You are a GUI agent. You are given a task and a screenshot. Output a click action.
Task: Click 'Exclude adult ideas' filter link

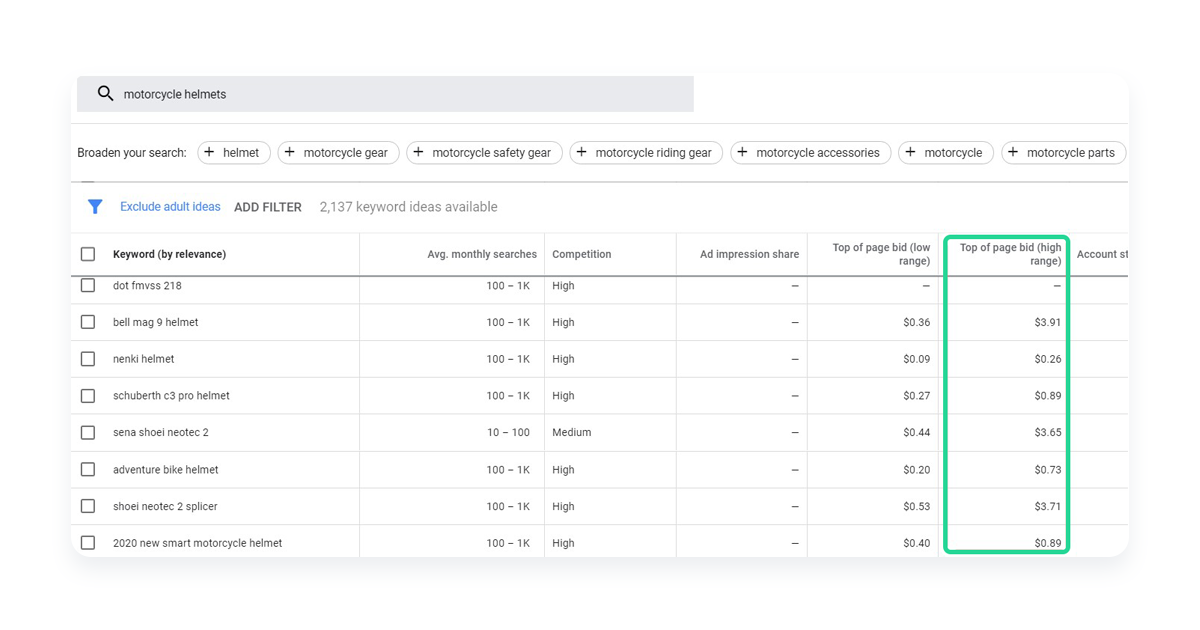[170, 207]
